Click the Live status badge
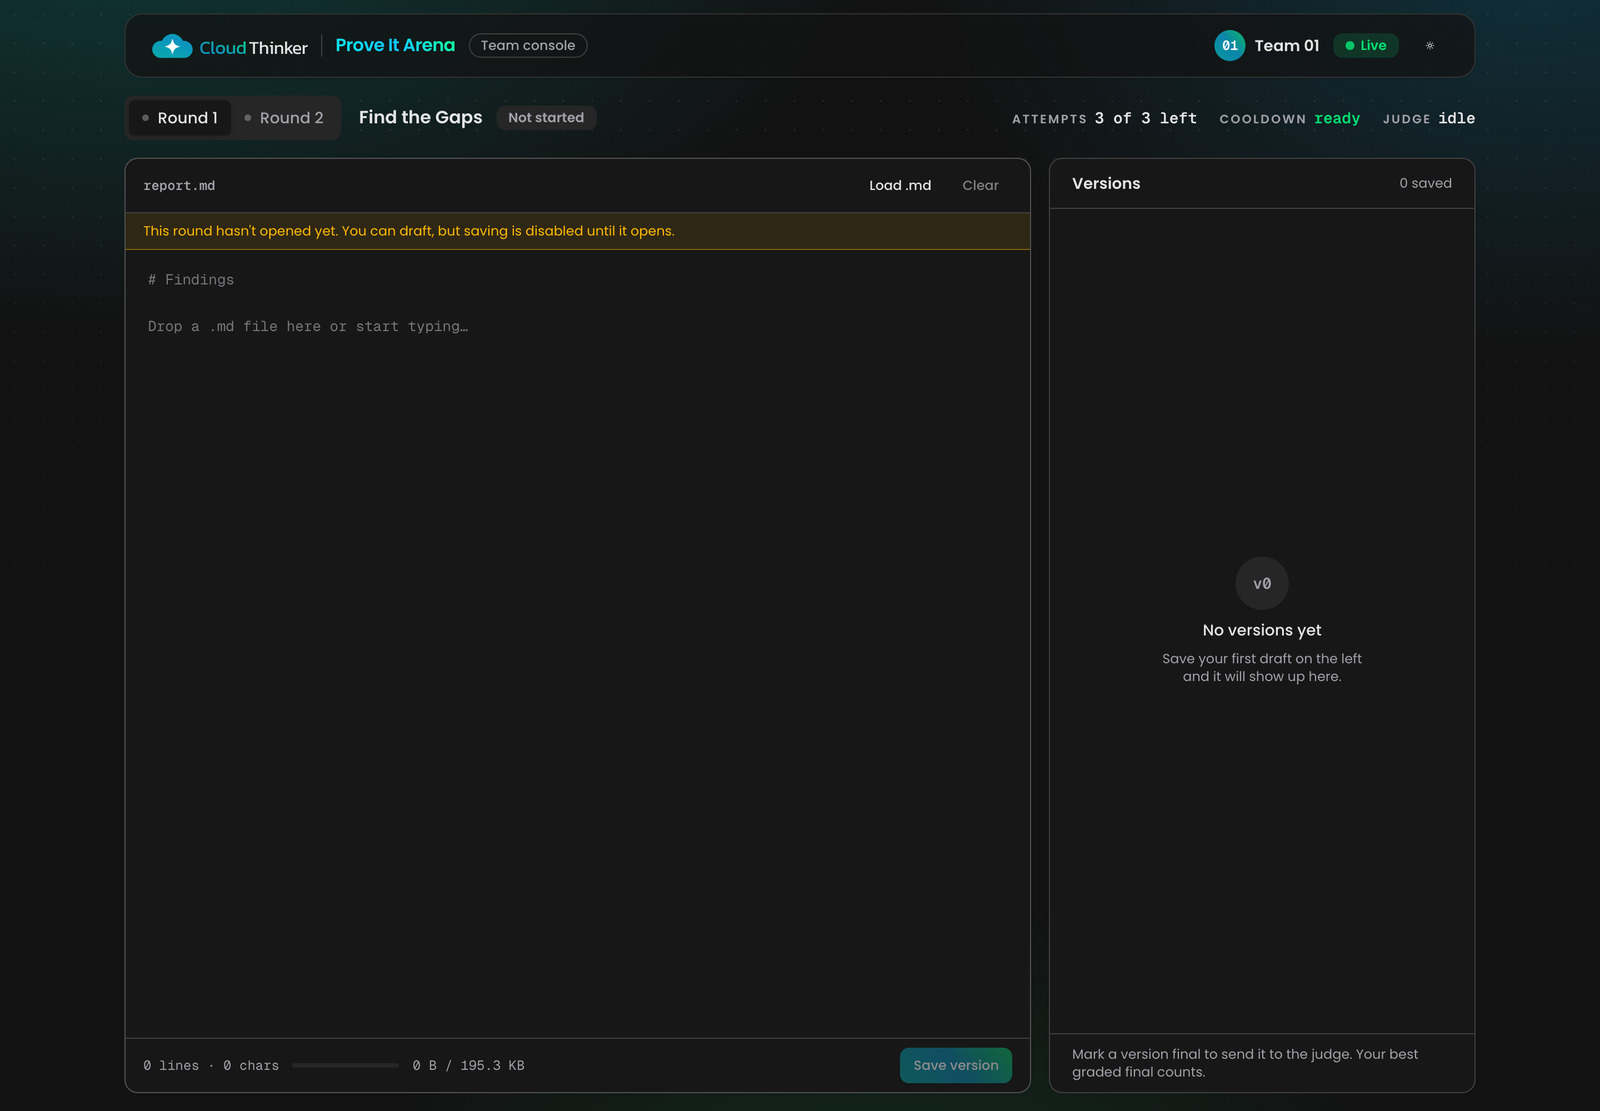1600x1111 pixels. pyautogui.click(x=1366, y=46)
